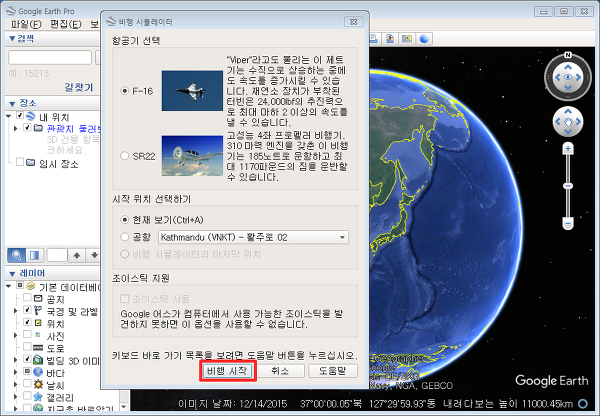This screenshot has height=416, width=600.
Task: Click the North N compass indicator
Action: (568, 55)
